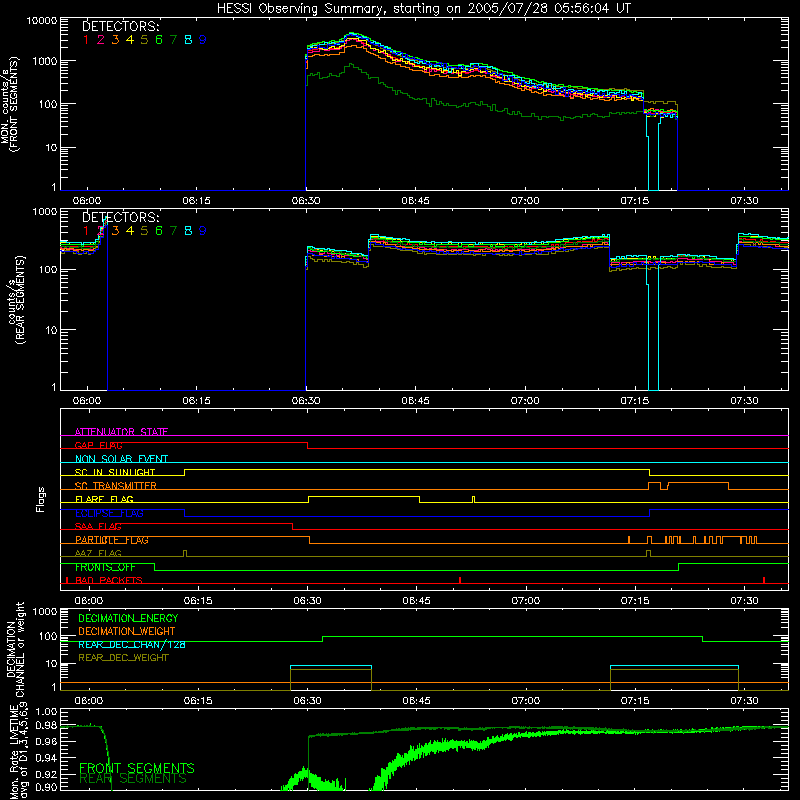Click 0.98 on the livetime y-axis
The image size is (800, 800).
click(x=46, y=726)
